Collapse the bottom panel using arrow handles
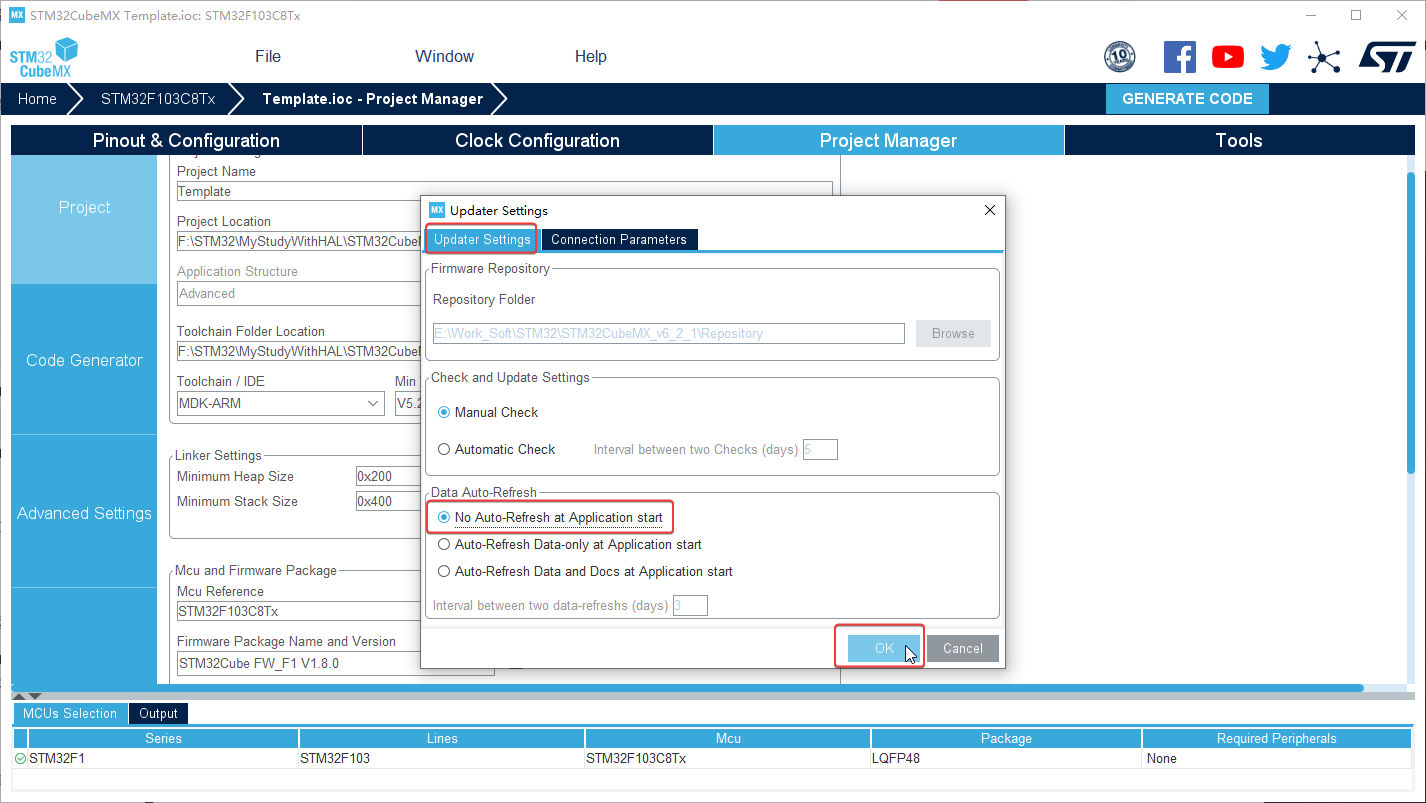The height and width of the screenshot is (803, 1426). point(28,695)
